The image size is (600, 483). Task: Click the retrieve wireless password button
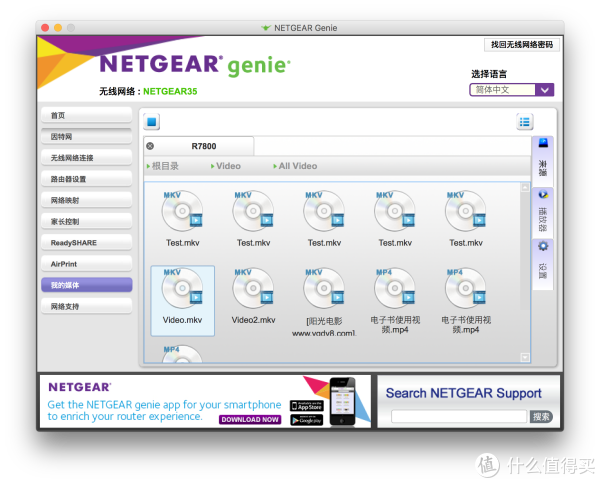(522, 45)
